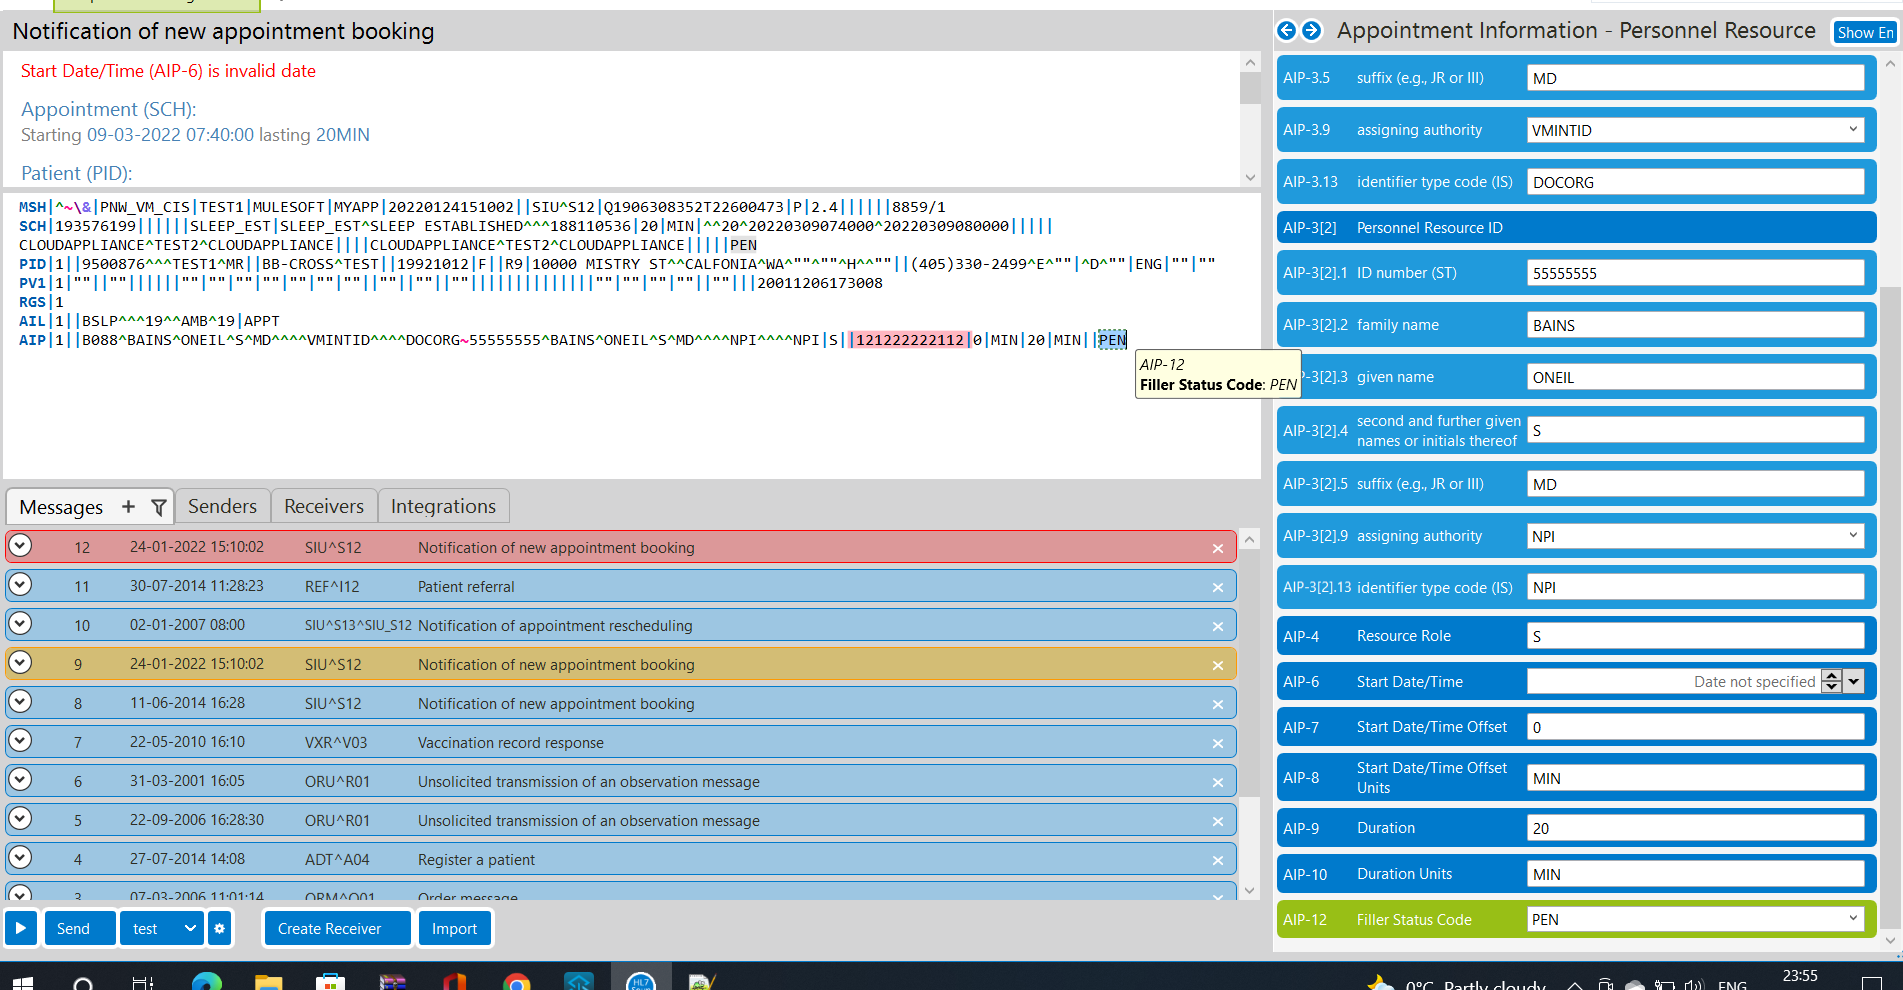The width and height of the screenshot is (1903, 990).
Task: Delete message 7 Vaccination record with X
Action: click(1218, 743)
